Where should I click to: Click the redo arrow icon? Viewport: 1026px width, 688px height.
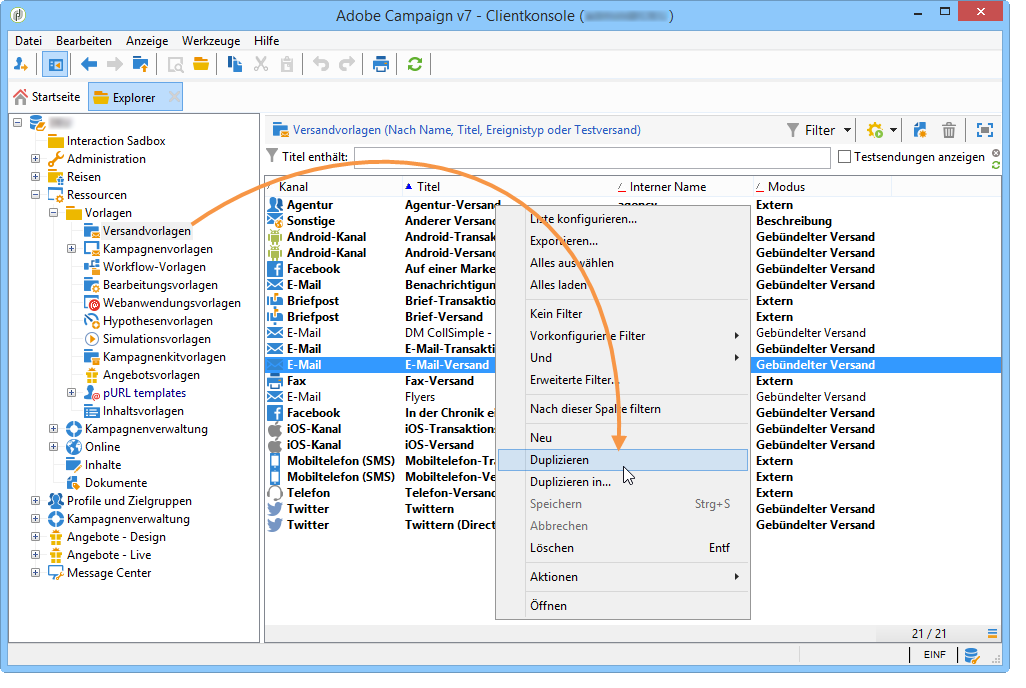point(347,65)
